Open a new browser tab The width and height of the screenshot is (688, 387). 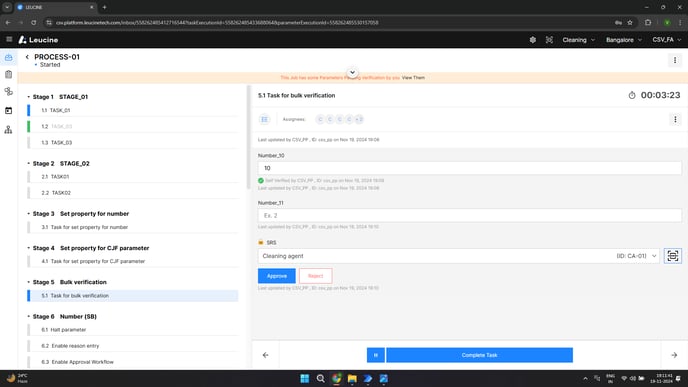click(x=104, y=7)
